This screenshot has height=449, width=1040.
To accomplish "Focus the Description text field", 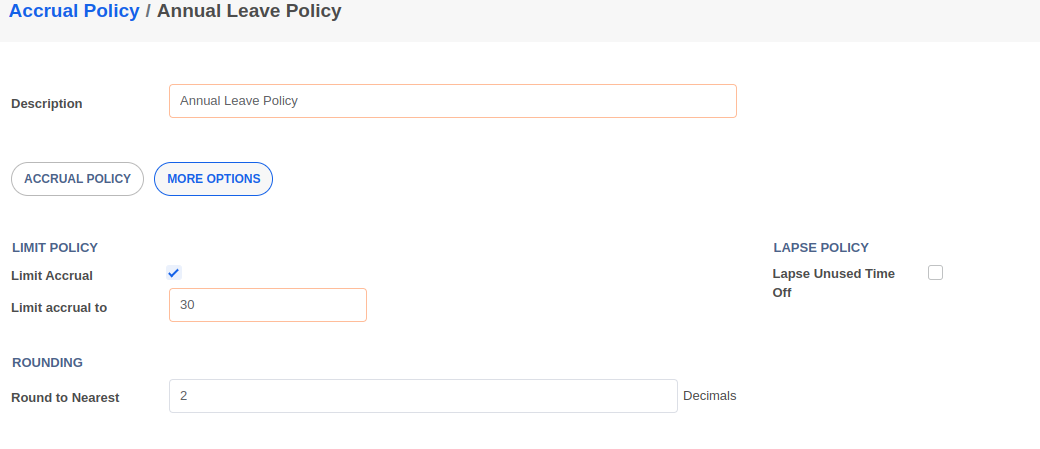I will tap(453, 101).
